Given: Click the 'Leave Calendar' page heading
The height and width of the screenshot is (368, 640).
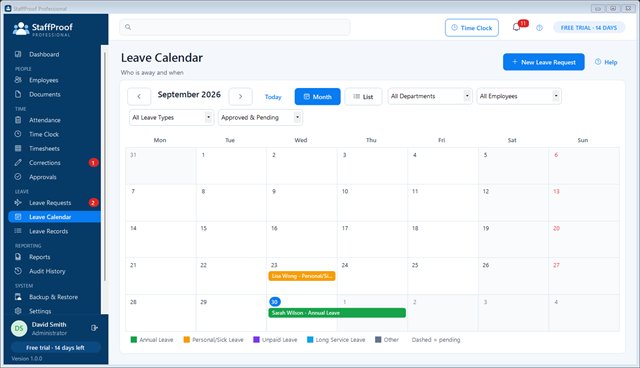Looking at the screenshot, I should [x=162, y=58].
